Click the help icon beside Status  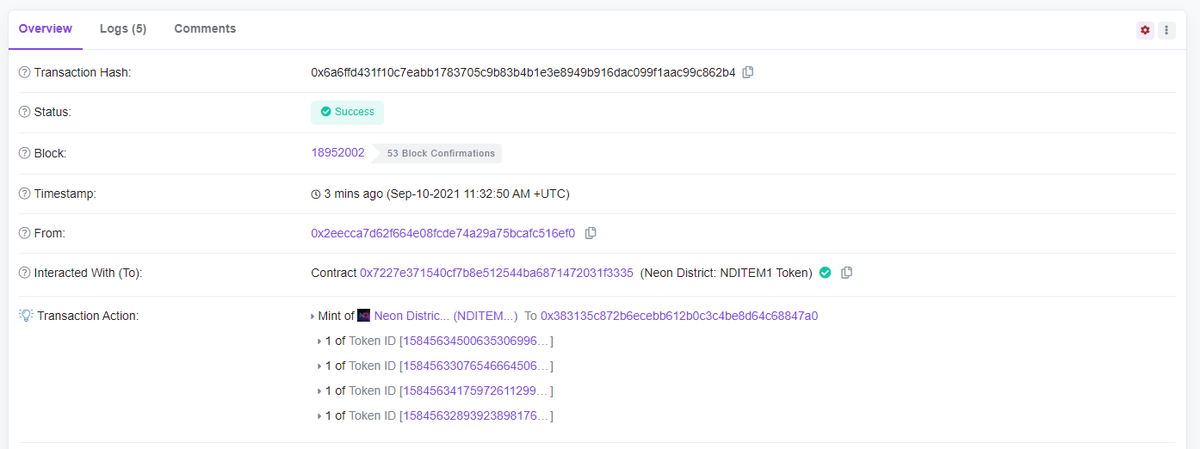[25, 112]
